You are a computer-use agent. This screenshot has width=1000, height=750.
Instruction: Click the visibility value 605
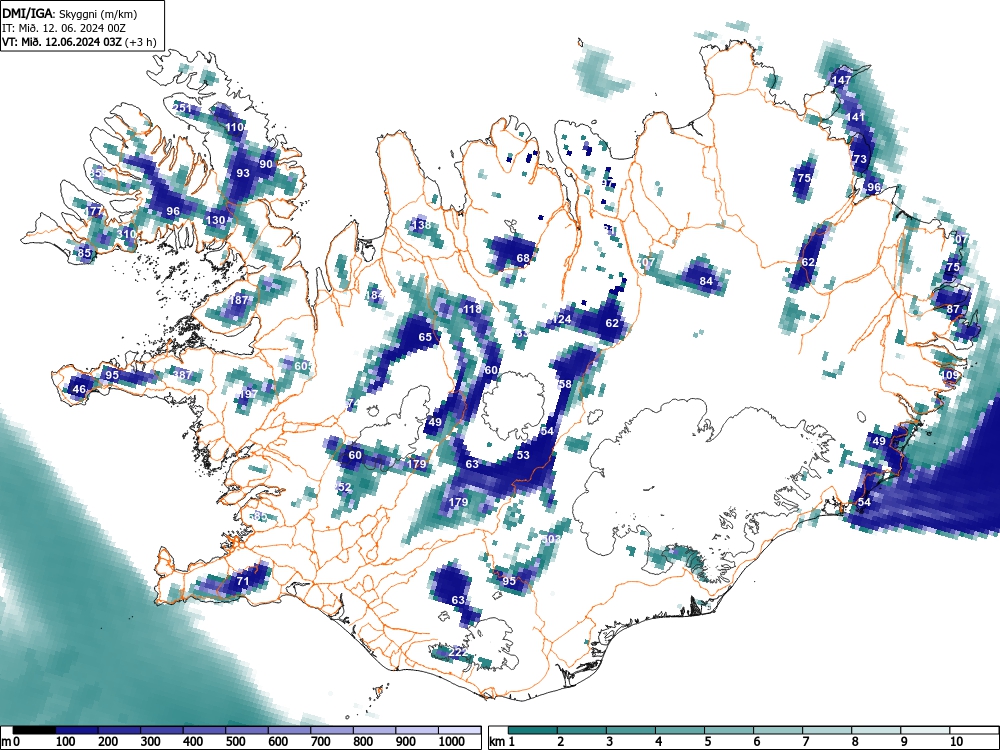304,366
